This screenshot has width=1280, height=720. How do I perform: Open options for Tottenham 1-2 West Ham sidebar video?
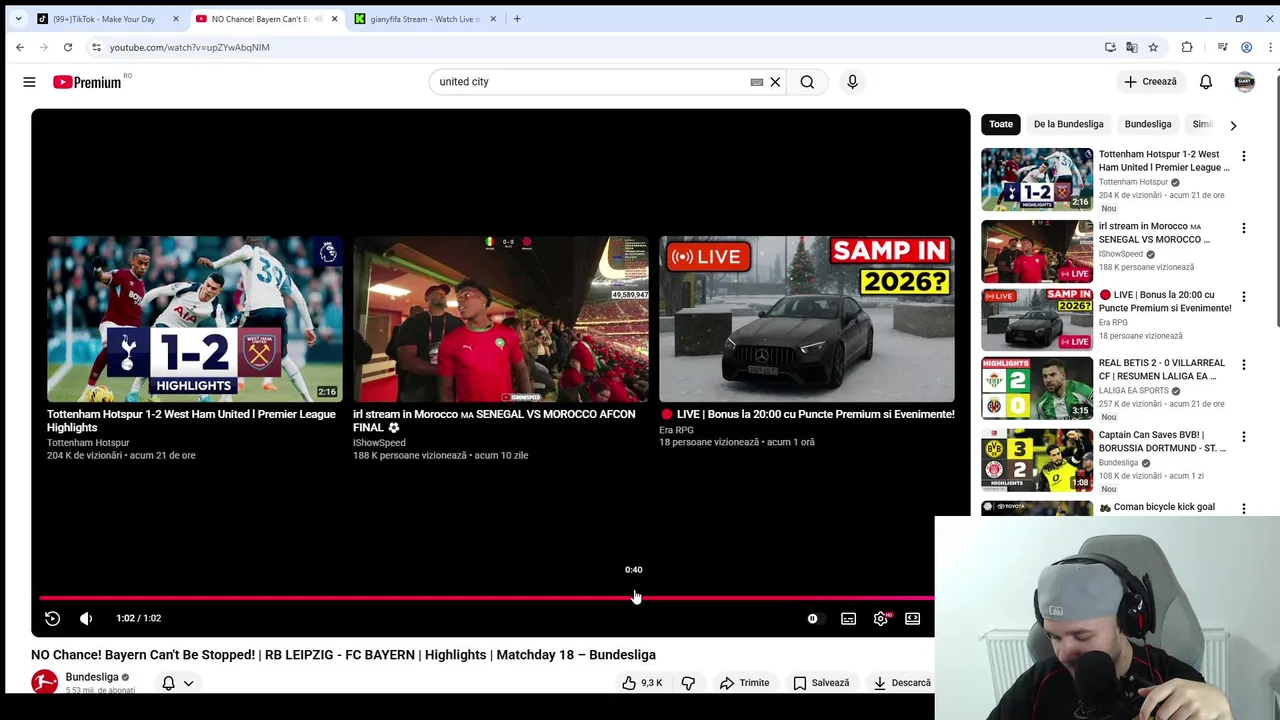tap(1244, 156)
